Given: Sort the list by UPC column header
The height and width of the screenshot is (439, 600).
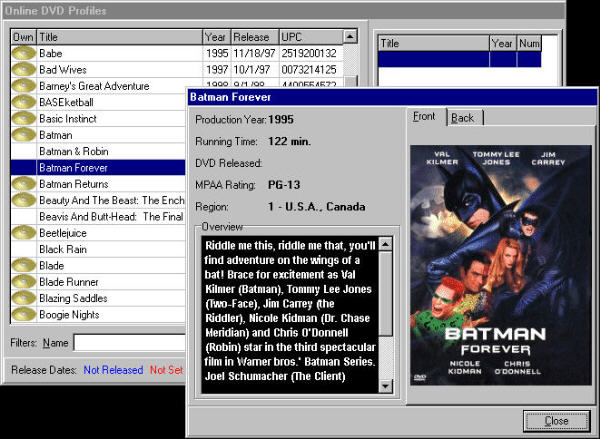Looking at the screenshot, I should [311, 37].
